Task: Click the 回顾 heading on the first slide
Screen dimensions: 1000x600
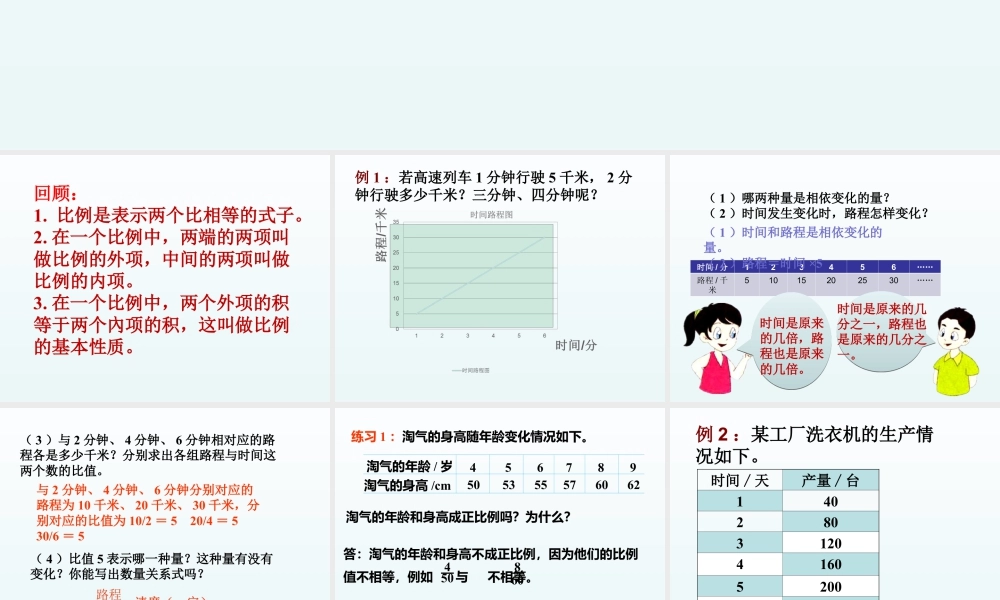Action: pyautogui.click(x=46, y=195)
